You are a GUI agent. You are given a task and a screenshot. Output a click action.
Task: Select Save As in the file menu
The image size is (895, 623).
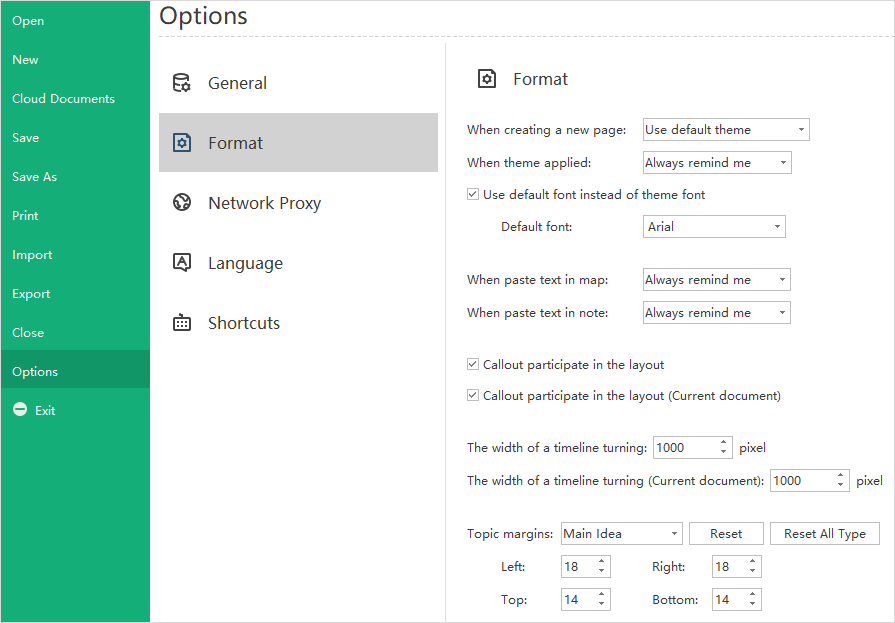(x=35, y=177)
